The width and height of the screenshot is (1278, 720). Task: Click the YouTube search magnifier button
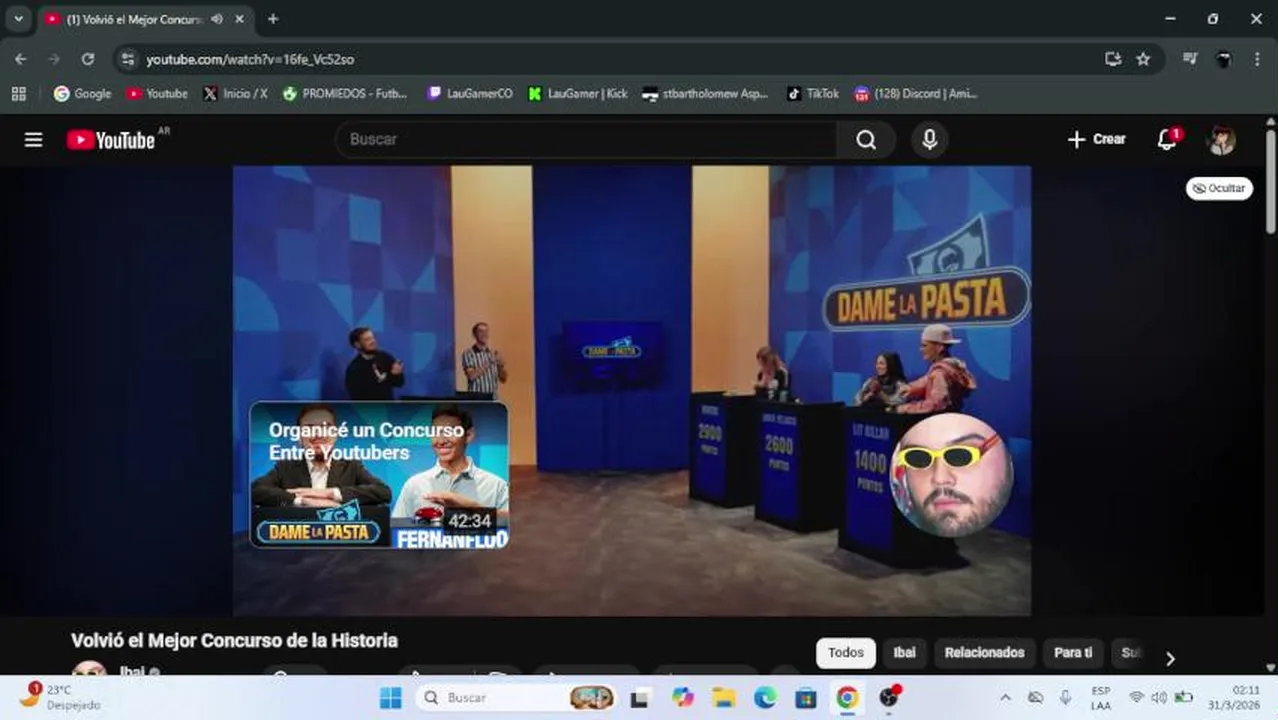coord(866,140)
